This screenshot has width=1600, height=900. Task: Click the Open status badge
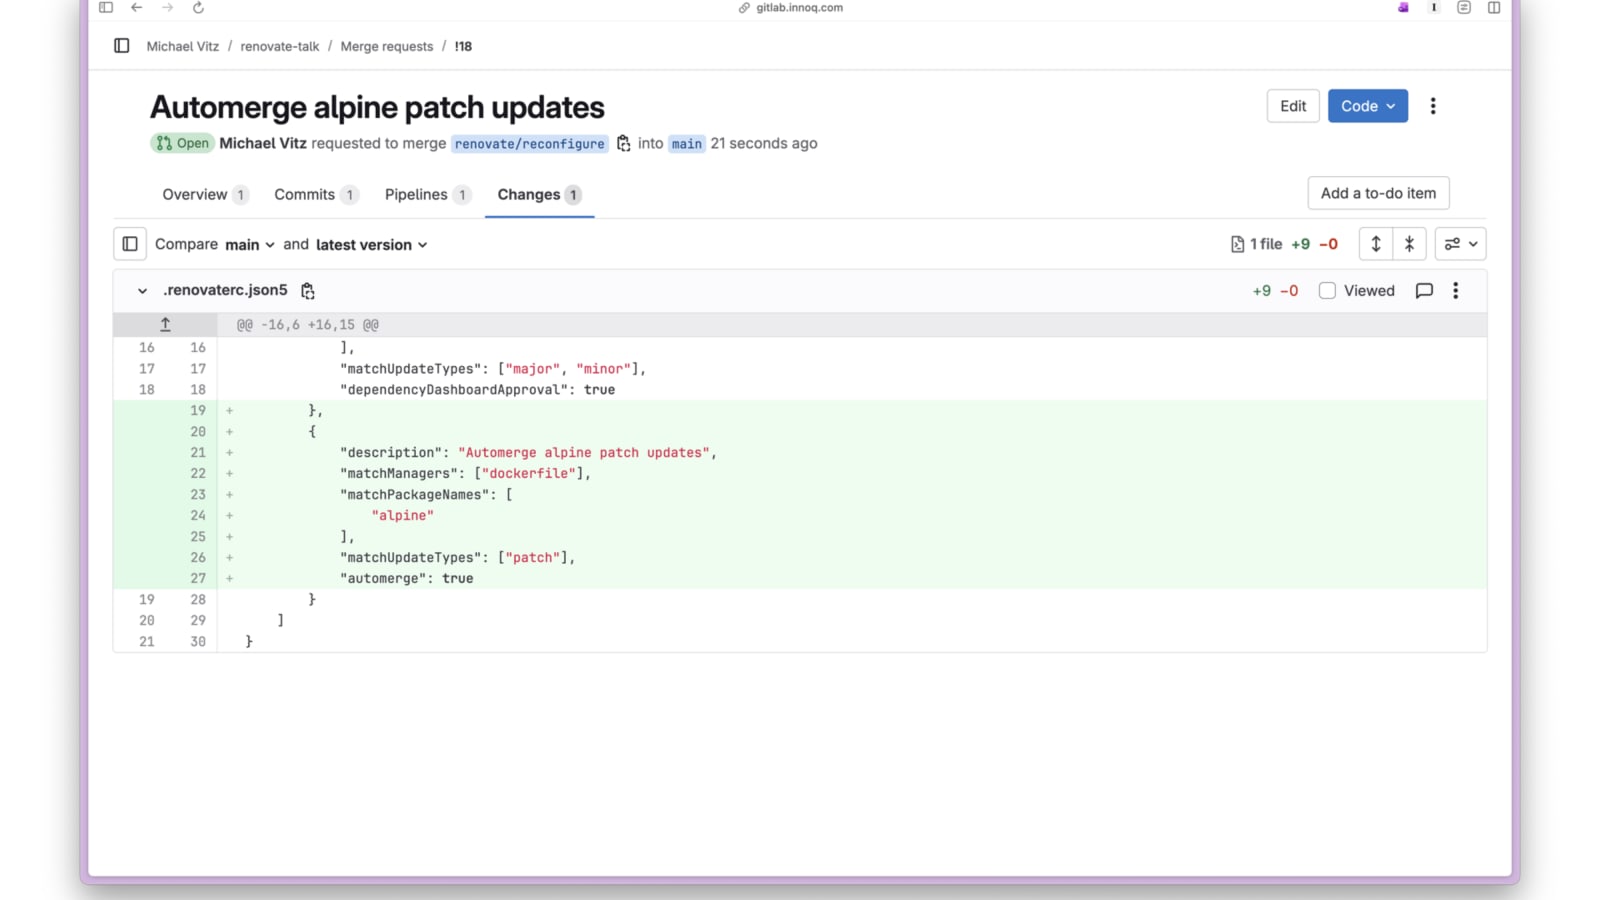tap(182, 143)
